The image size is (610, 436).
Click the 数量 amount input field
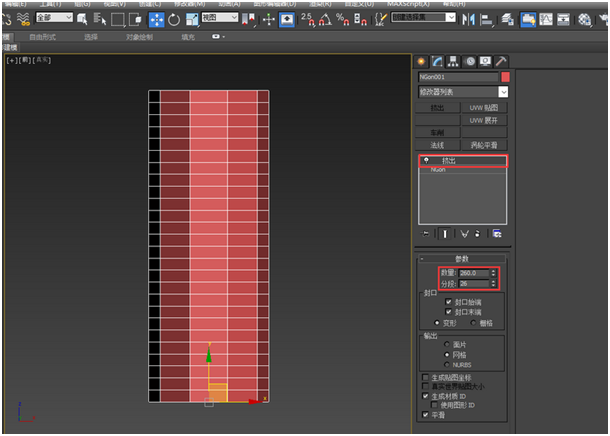(x=473, y=273)
